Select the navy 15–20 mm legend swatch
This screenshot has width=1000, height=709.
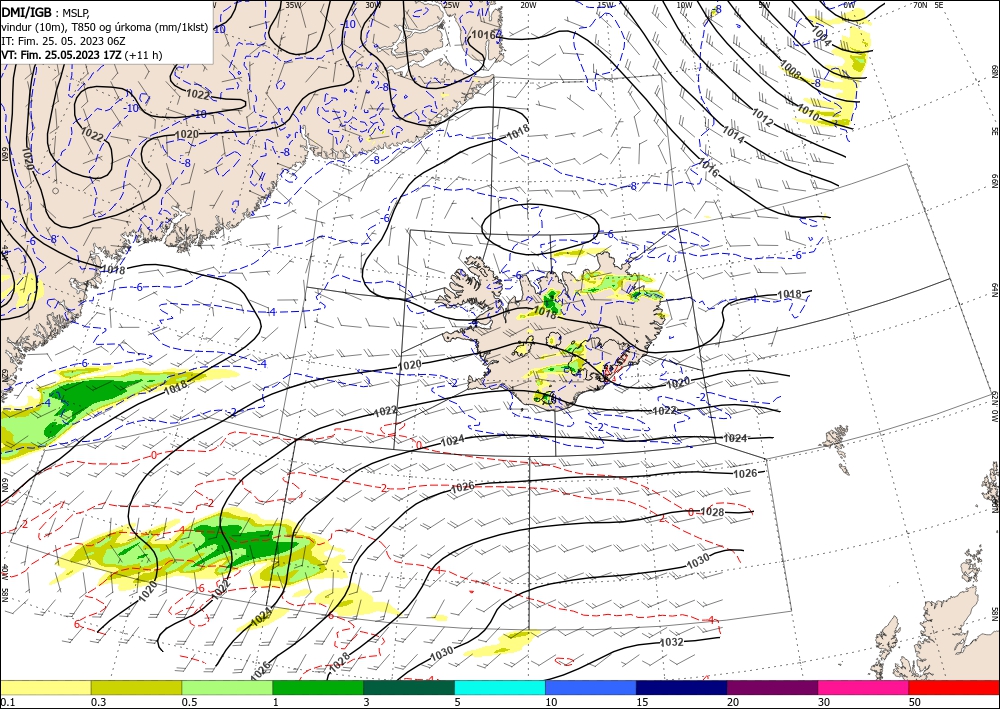[x=682, y=687]
